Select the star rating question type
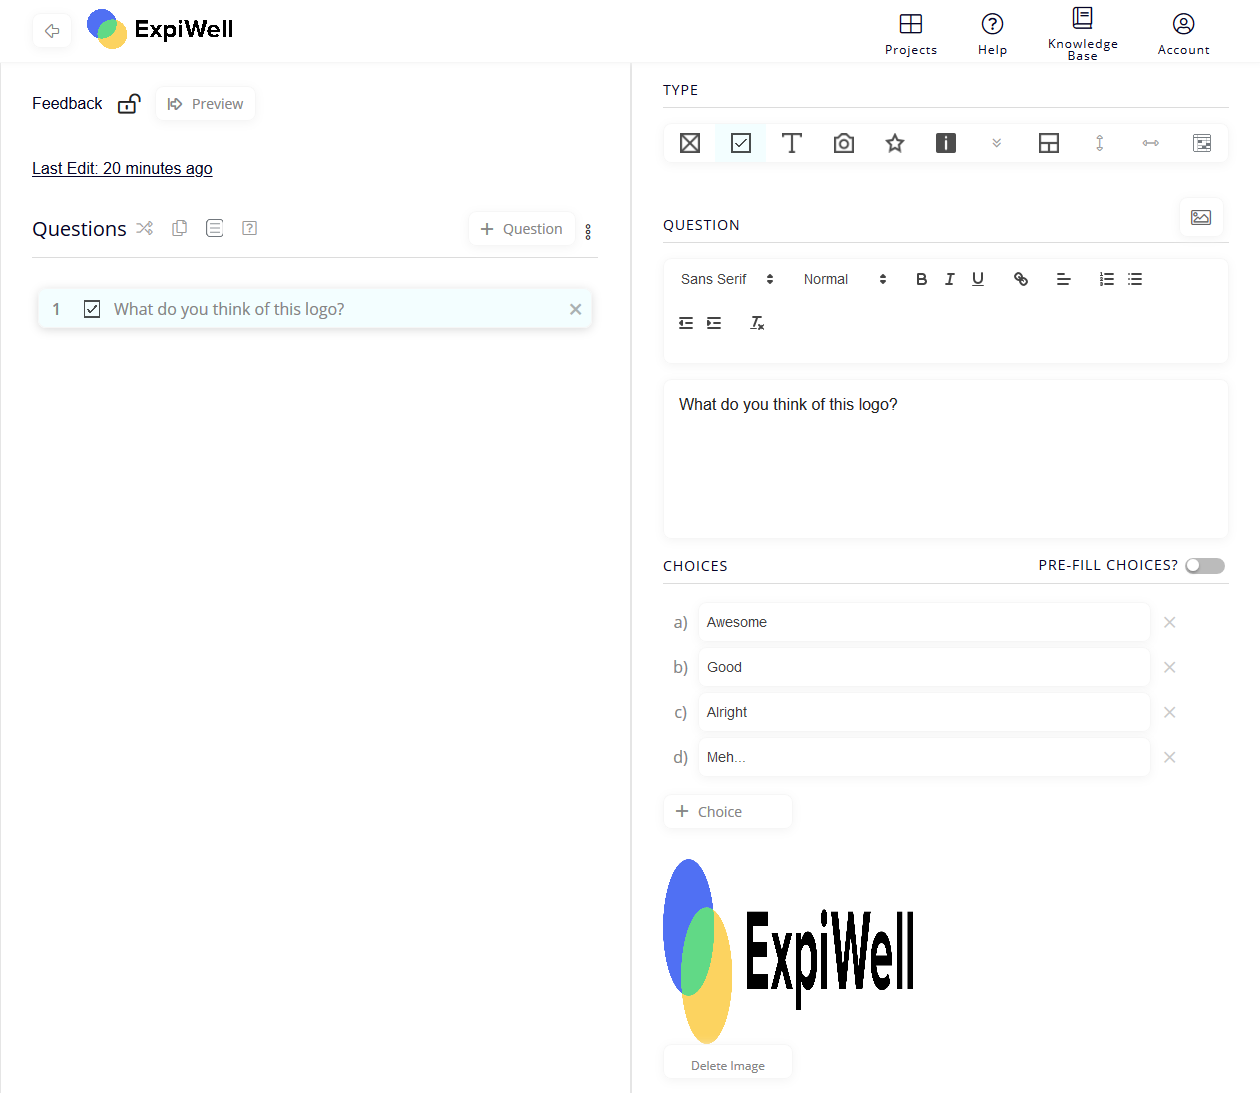Screen dimensions: 1260x1093 click(x=895, y=143)
